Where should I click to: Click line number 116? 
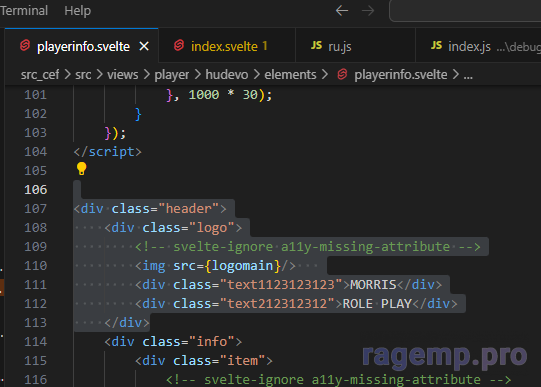[36, 379]
